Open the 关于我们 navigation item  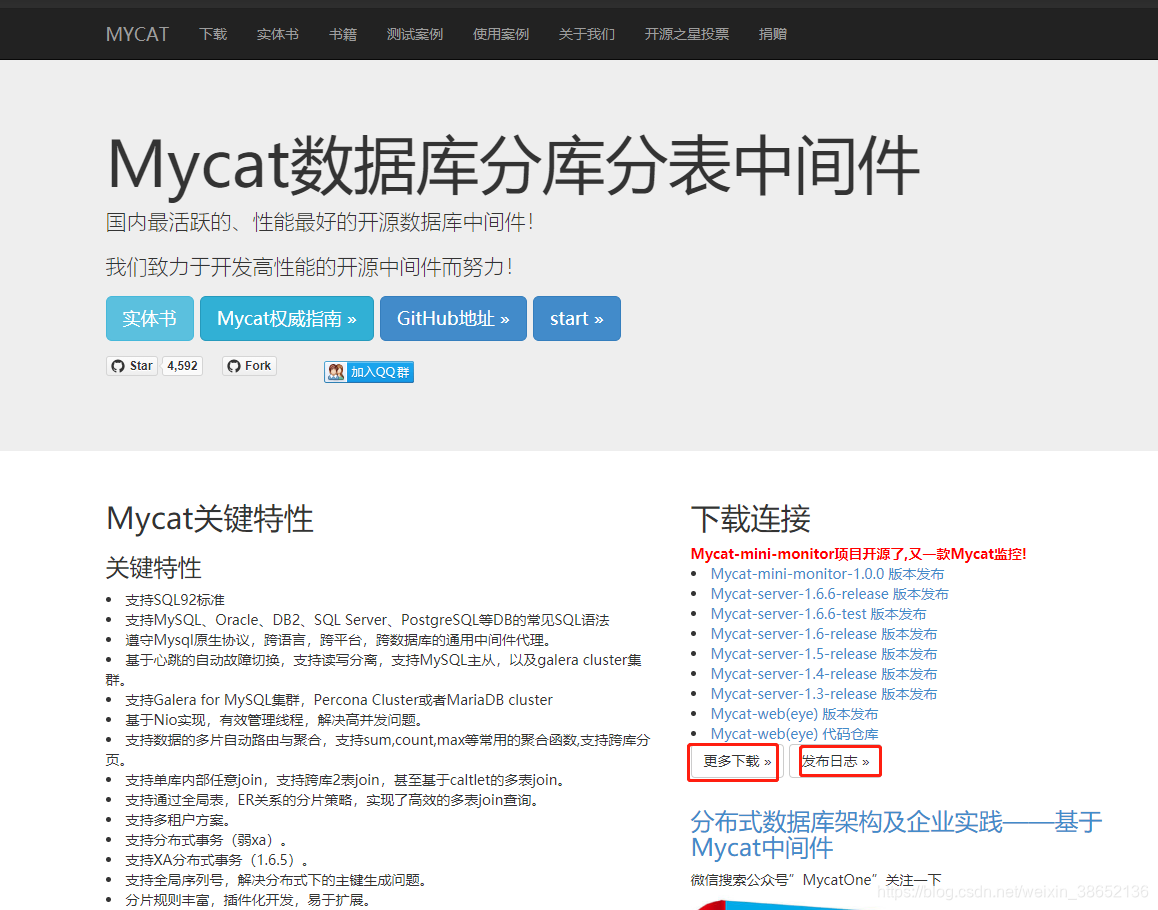click(586, 34)
